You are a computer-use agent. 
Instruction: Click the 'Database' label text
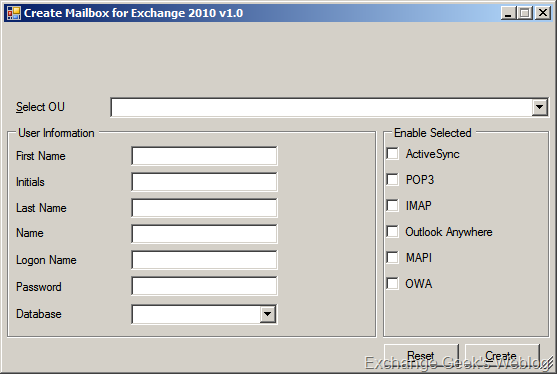coord(39,314)
